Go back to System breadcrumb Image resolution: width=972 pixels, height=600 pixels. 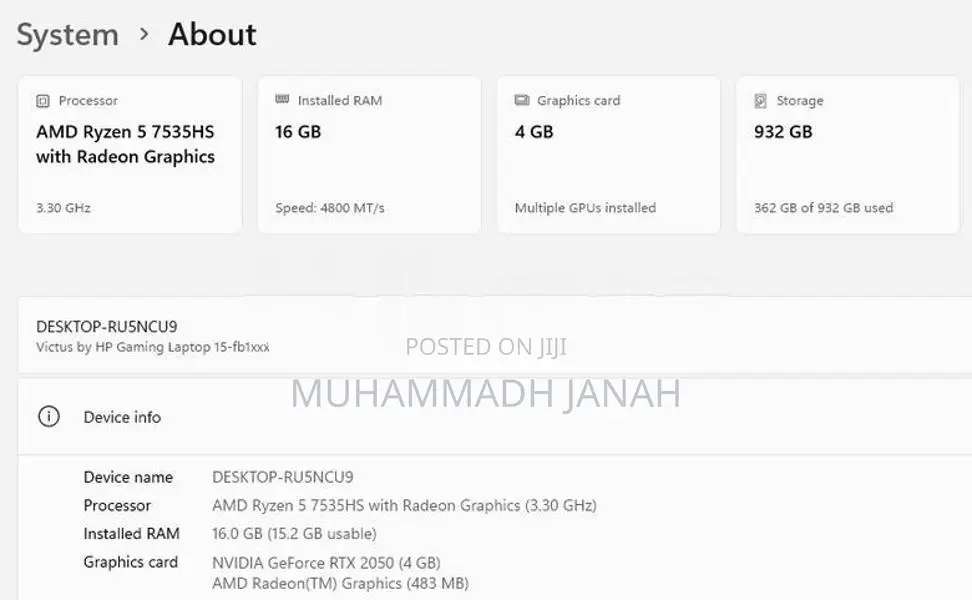(x=67, y=34)
